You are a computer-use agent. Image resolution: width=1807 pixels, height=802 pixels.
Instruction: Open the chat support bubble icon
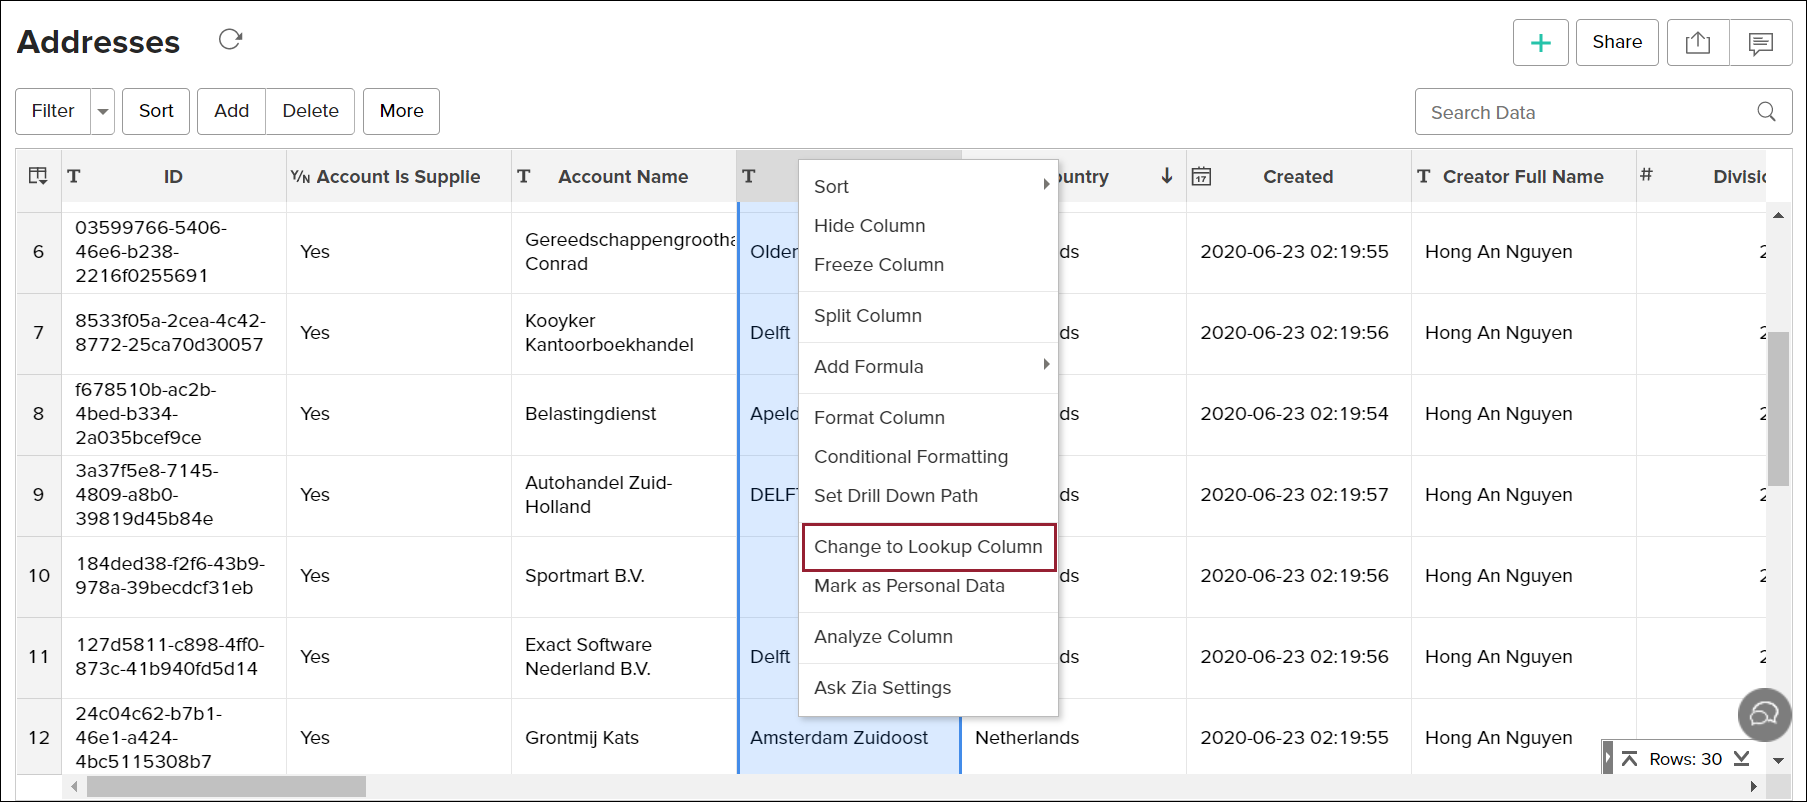pyautogui.click(x=1764, y=714)
